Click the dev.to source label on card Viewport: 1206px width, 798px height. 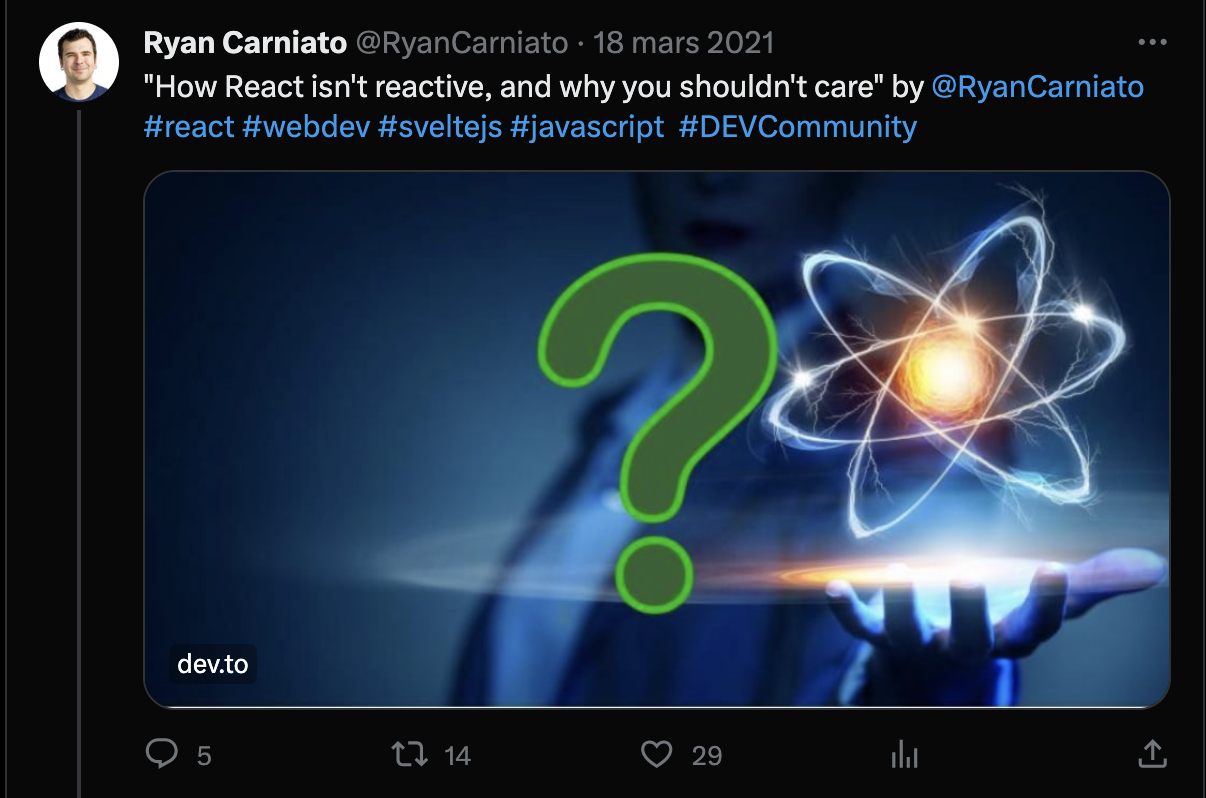pos(213,664)
